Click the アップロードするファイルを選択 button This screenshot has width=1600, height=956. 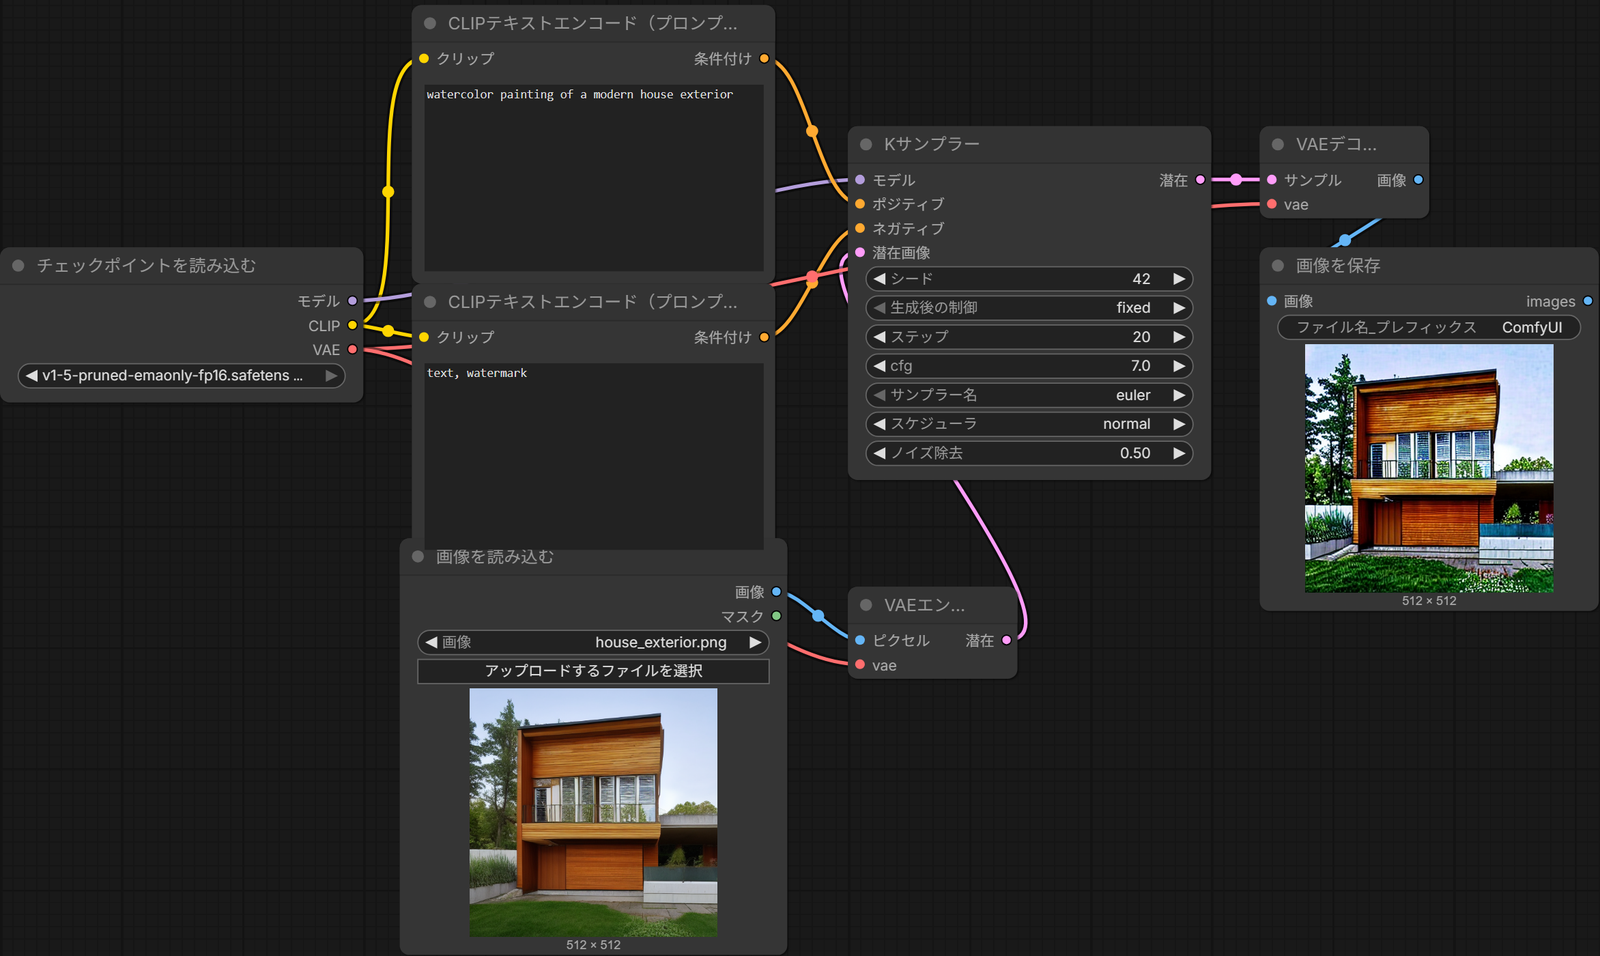click(593, 671)
